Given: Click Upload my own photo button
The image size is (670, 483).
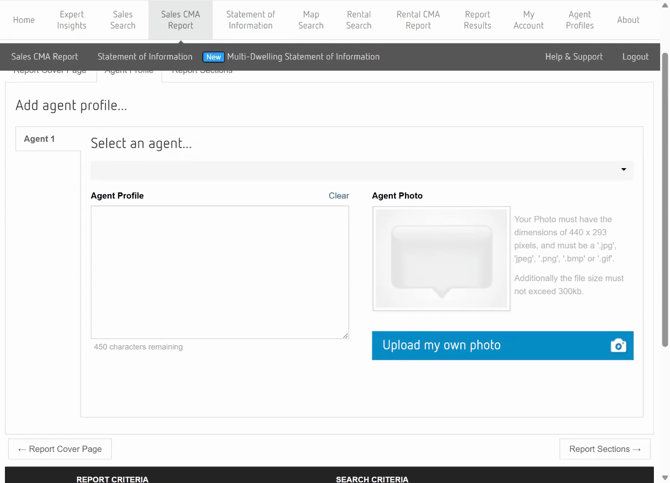Looking at the screenshot, I should click(x=502, y=346).
